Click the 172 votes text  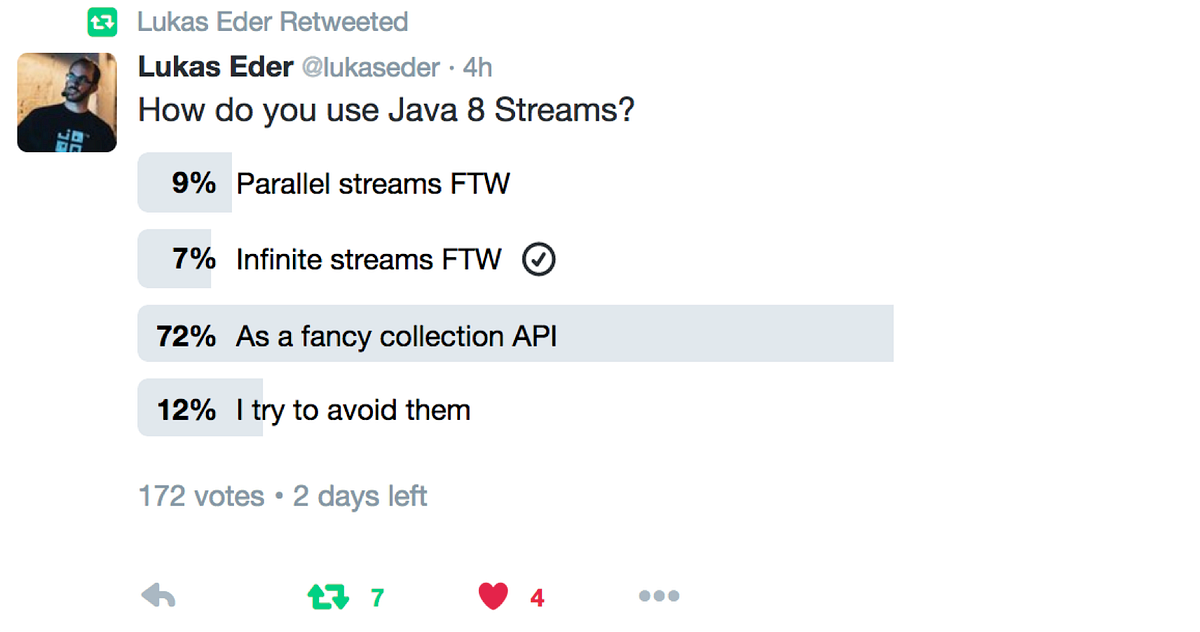tap(200, 495)
